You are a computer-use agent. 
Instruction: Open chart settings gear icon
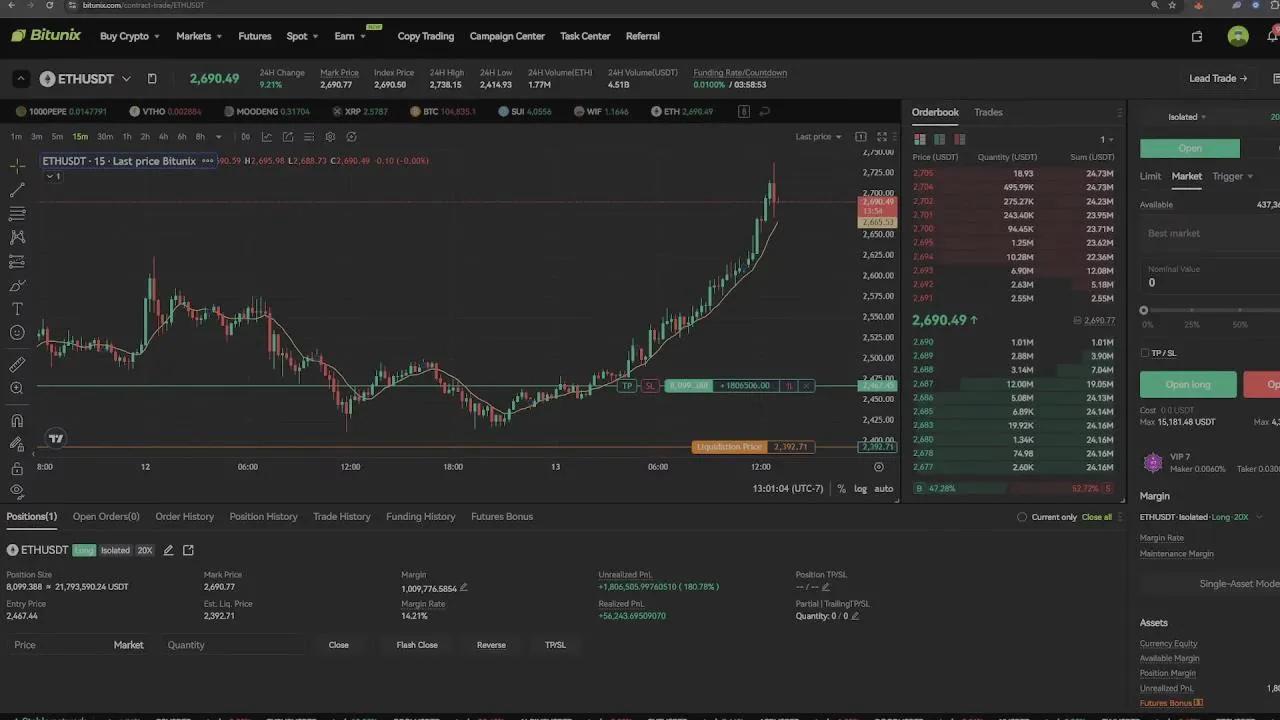point(330,137)
